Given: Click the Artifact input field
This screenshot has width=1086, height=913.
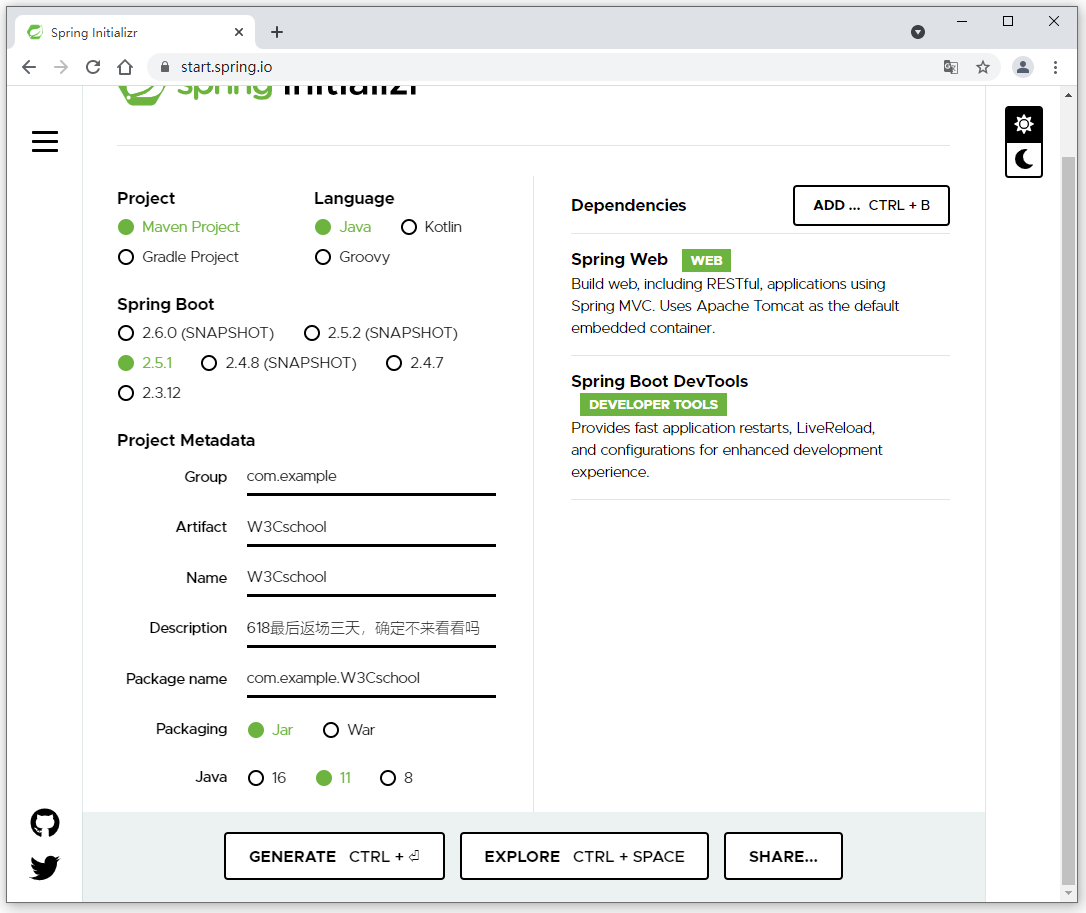Looking at the screenshot, I should pos(370,527).
